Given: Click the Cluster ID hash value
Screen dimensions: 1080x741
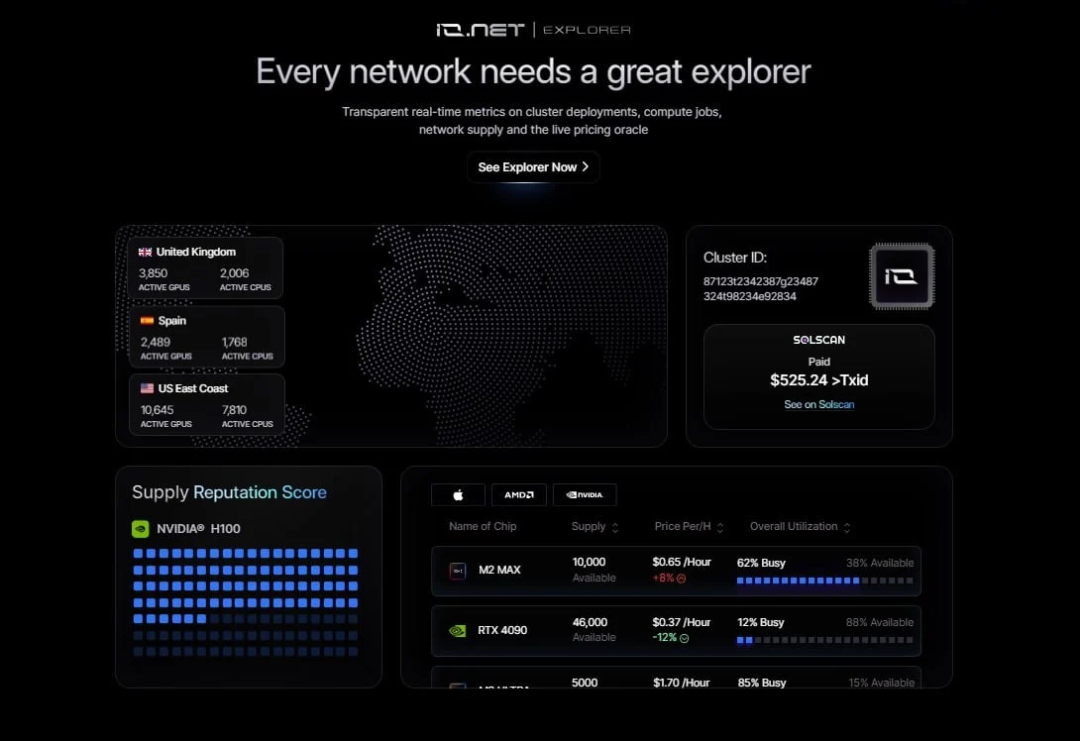Looking at the screenshot, I should point(760,289).
